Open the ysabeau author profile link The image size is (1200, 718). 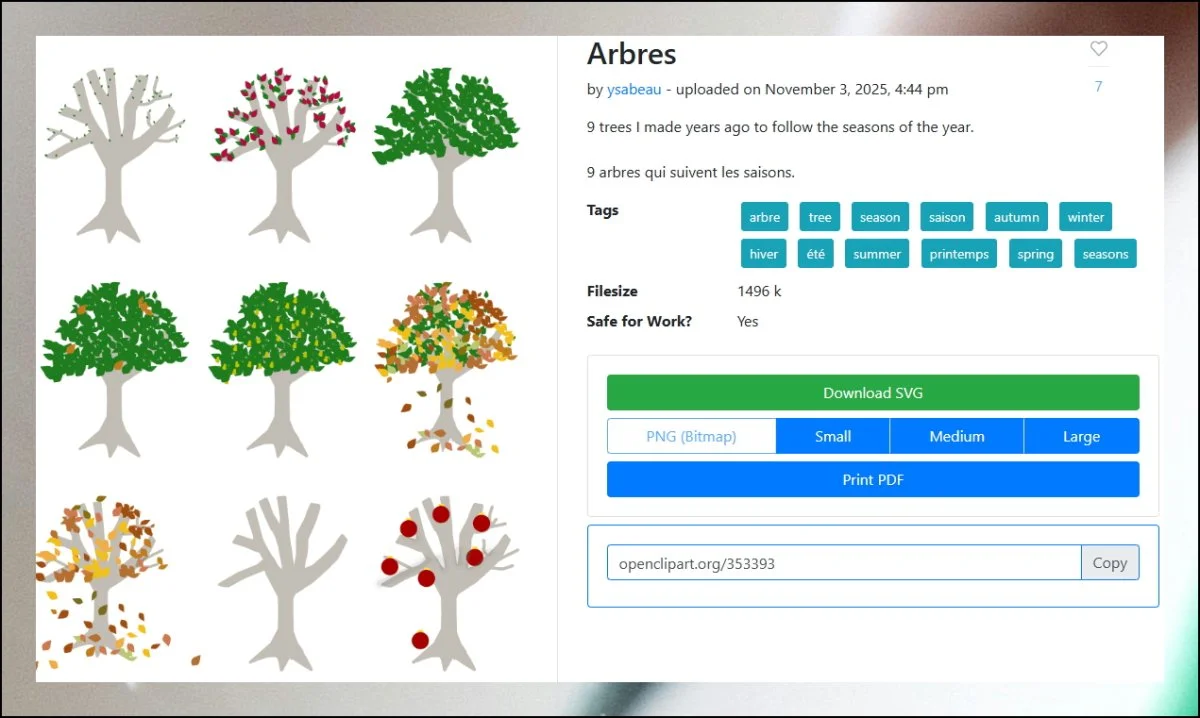point(634,90)
